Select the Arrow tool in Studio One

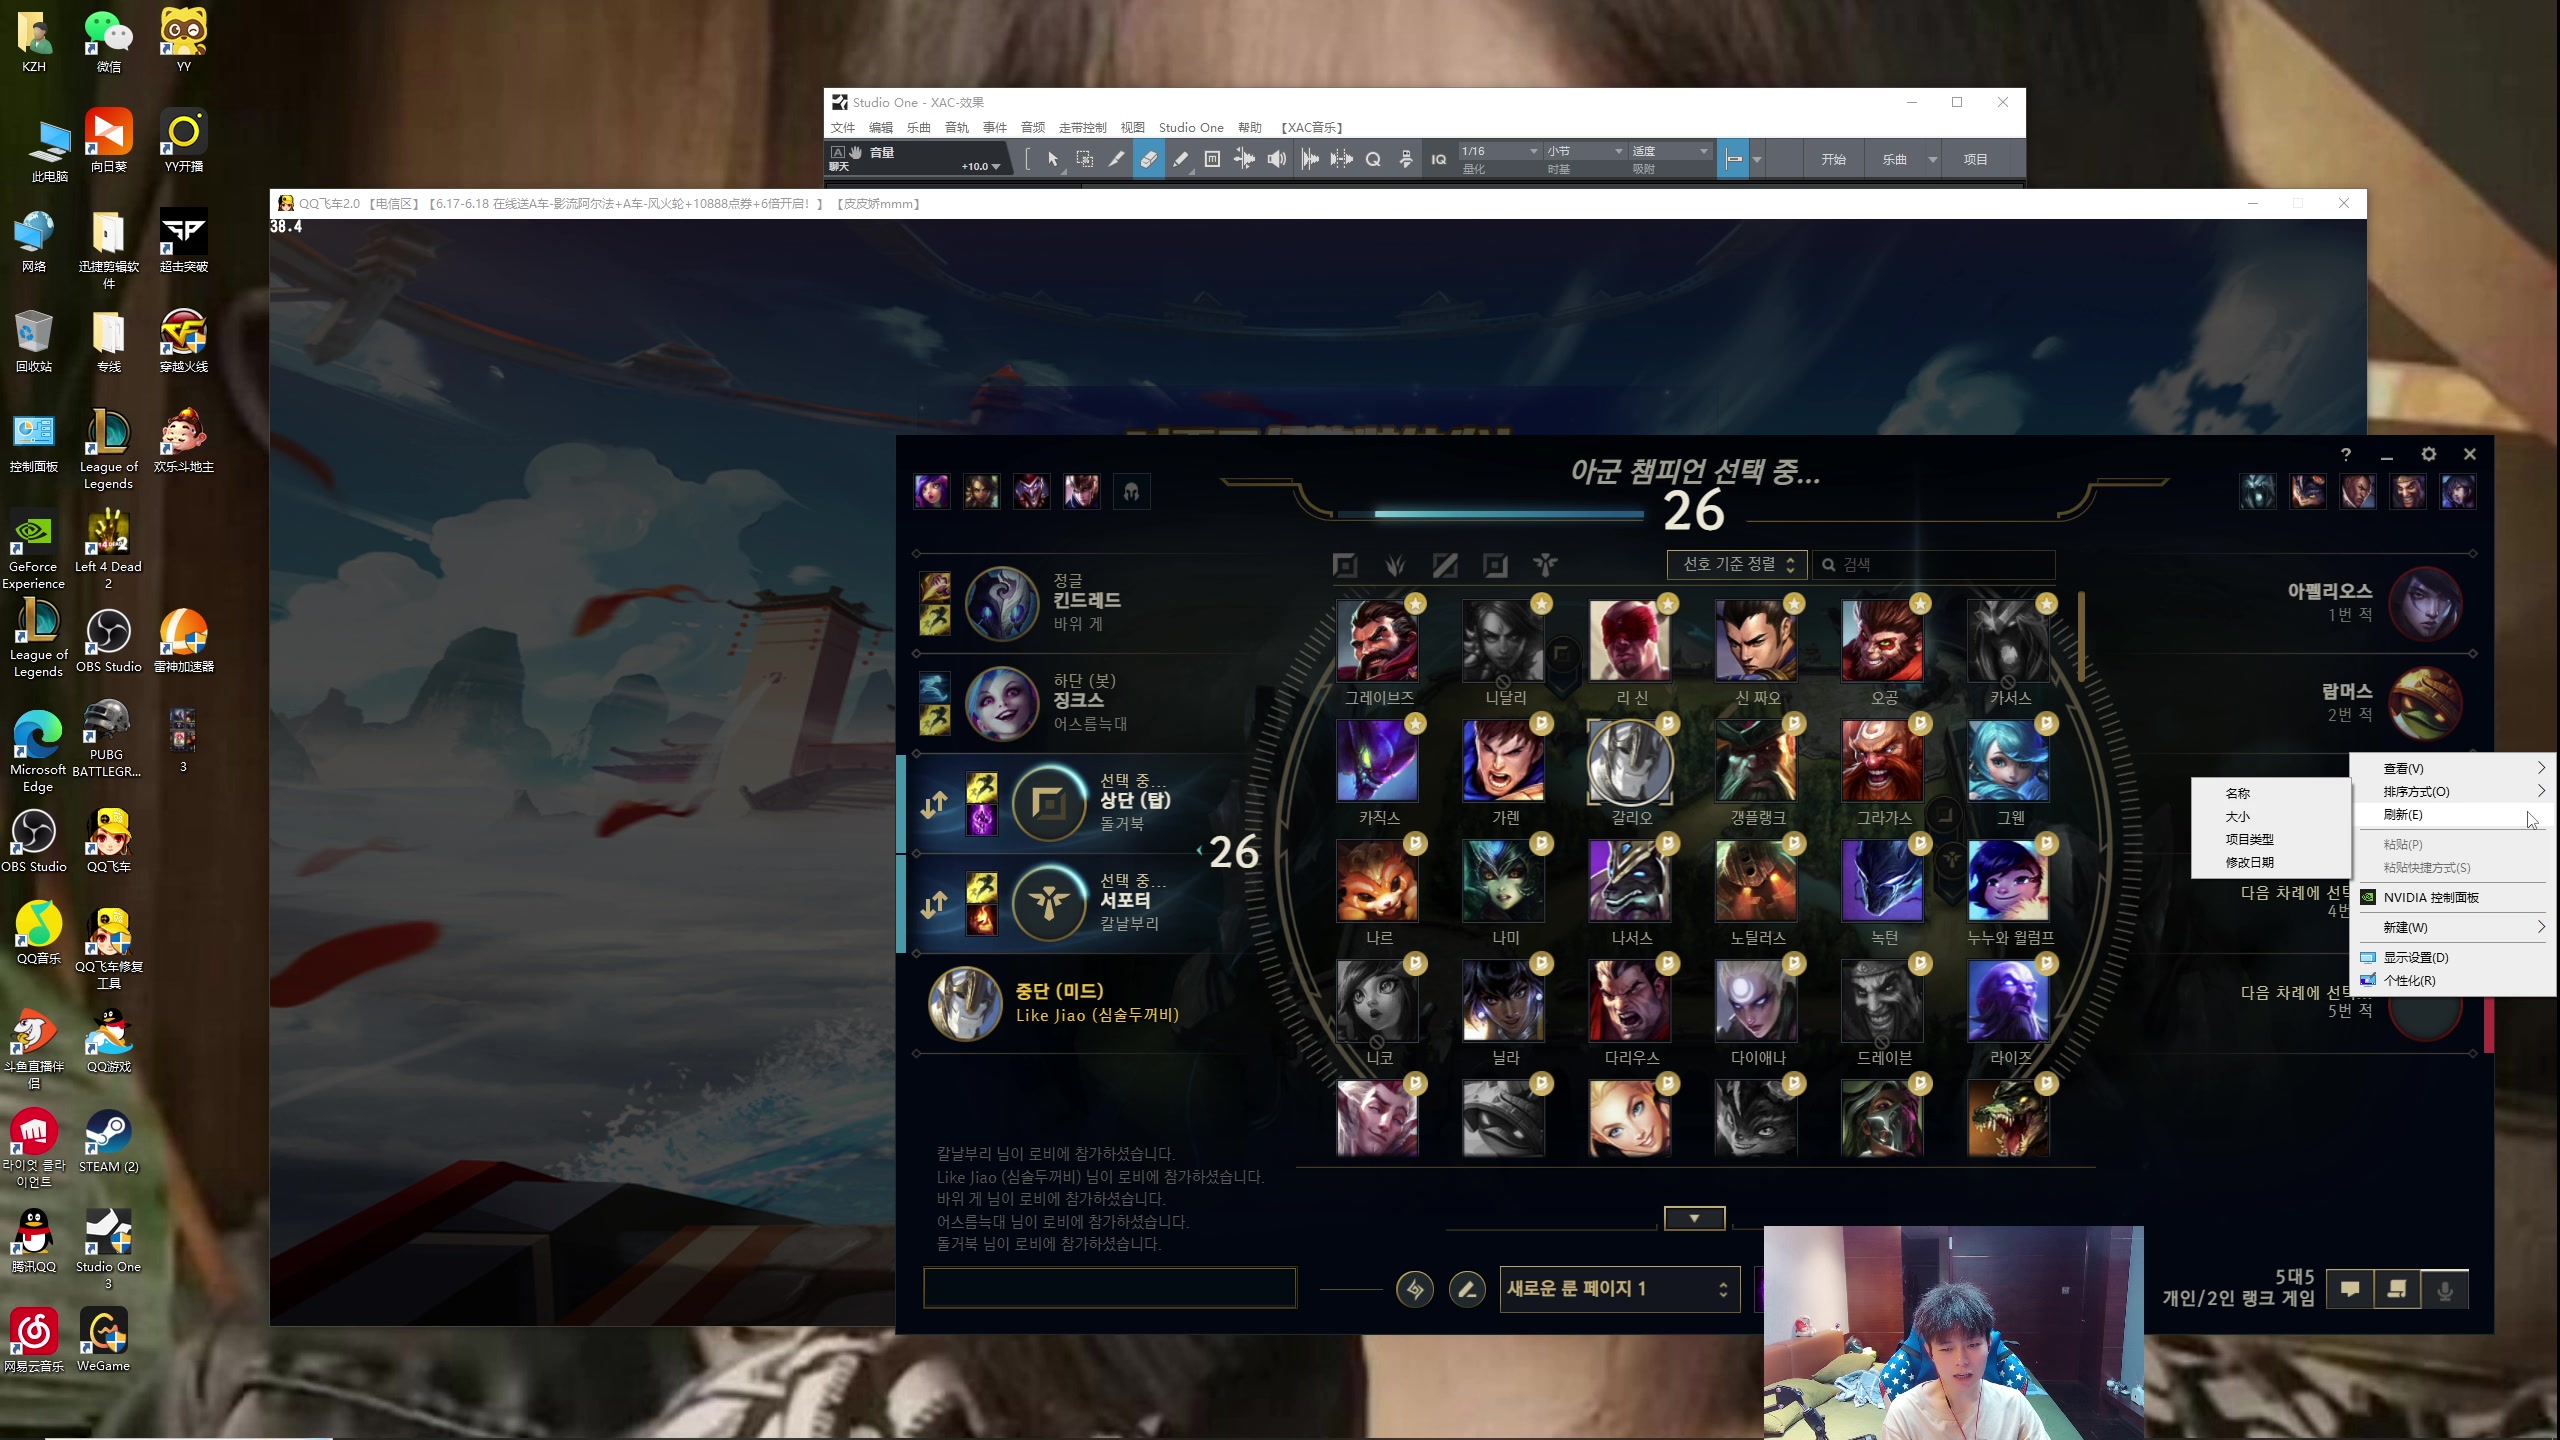pyautogui.click(x=1052, y=159)
